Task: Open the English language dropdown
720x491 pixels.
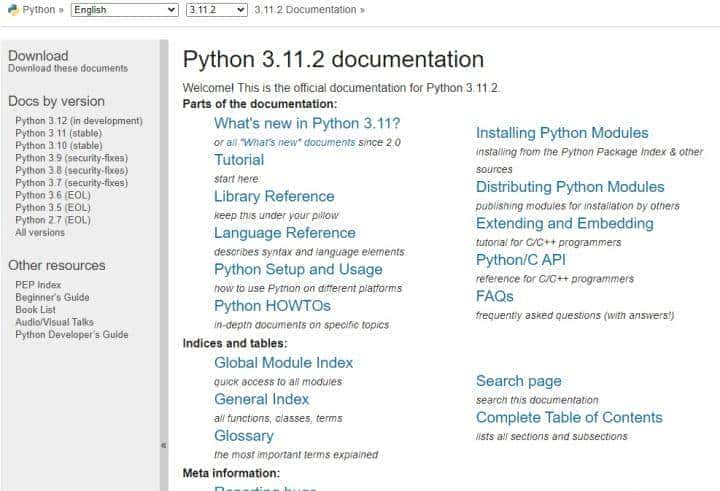Action: click(x=124, y=10)
